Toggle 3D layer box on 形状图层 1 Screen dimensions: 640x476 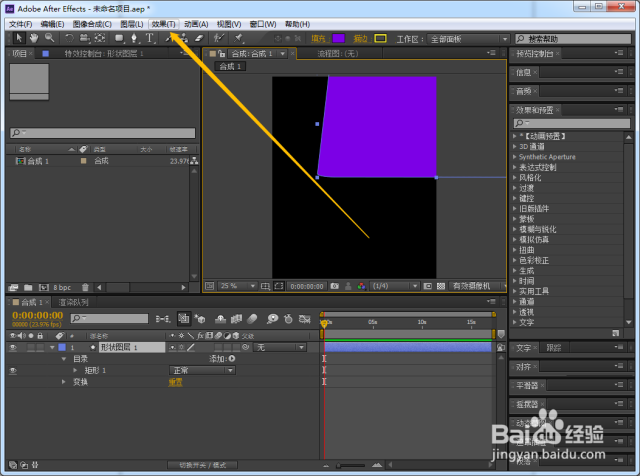pyautogui.click(x=236, y=347)
